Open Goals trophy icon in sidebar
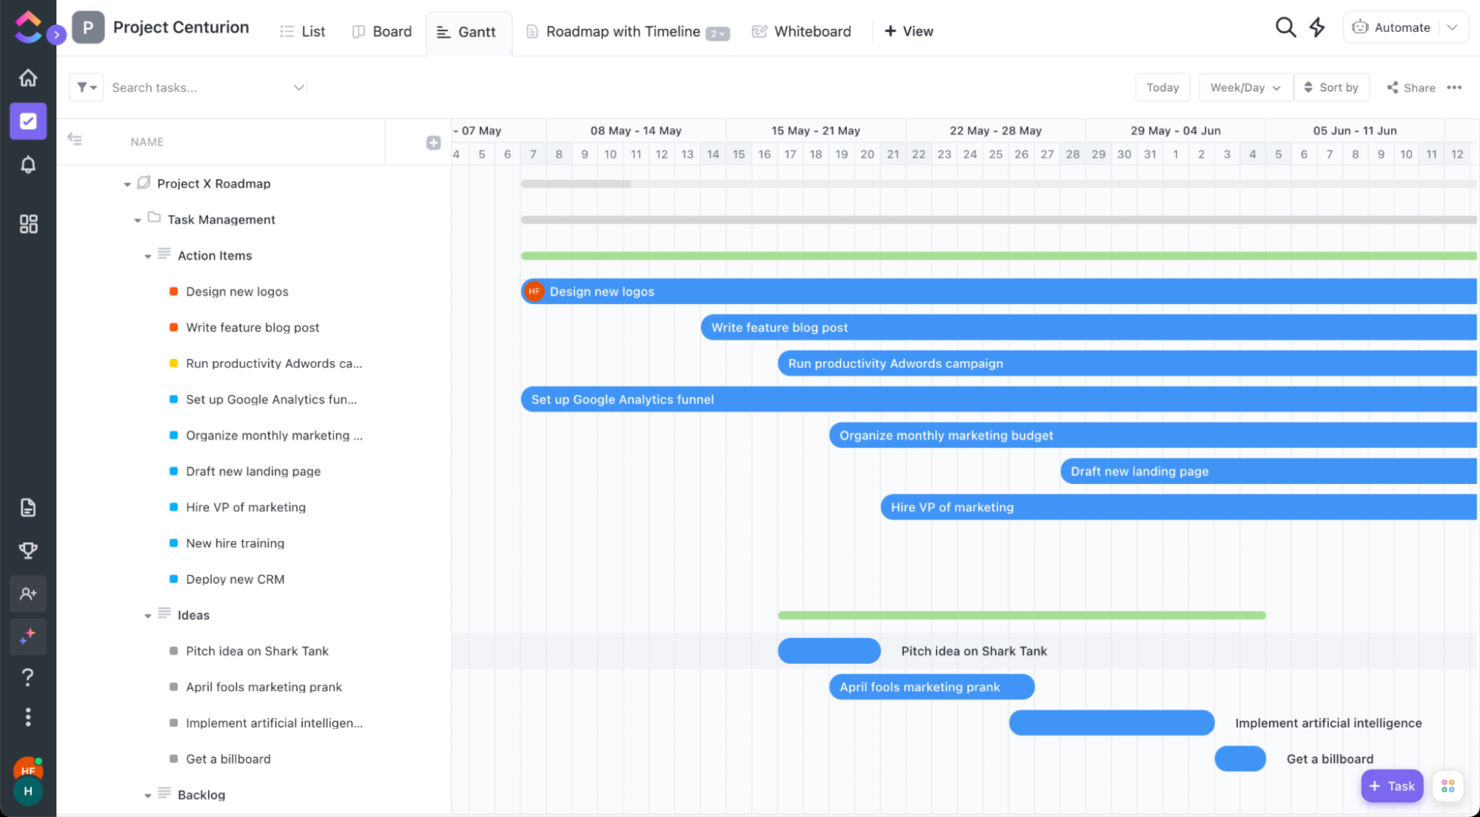Viewport: 1480px width, 817px height. pyautogui.click(x=28, y=551)
